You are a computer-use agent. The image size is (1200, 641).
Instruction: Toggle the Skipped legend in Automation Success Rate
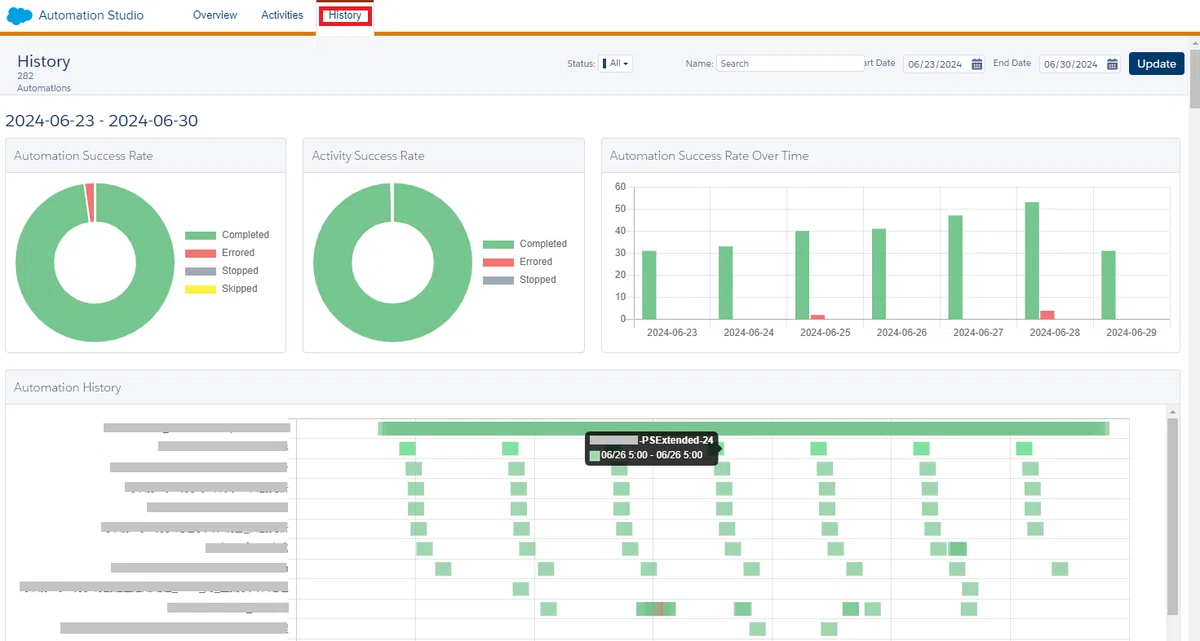click(221, 289)
